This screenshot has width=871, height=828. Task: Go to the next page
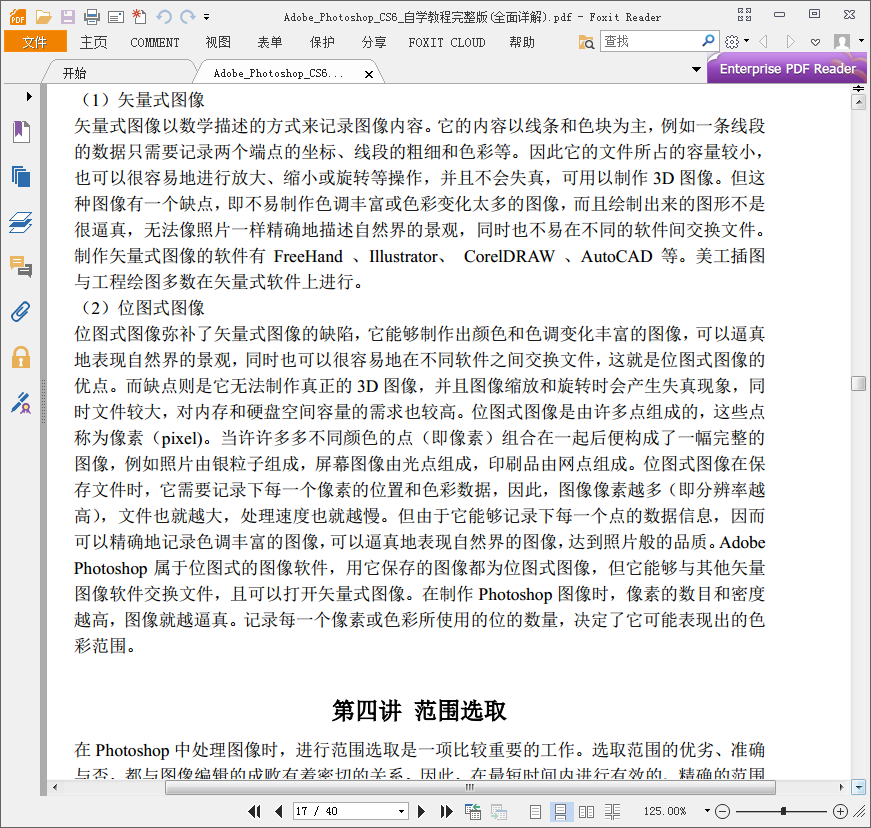pos(421,811)
